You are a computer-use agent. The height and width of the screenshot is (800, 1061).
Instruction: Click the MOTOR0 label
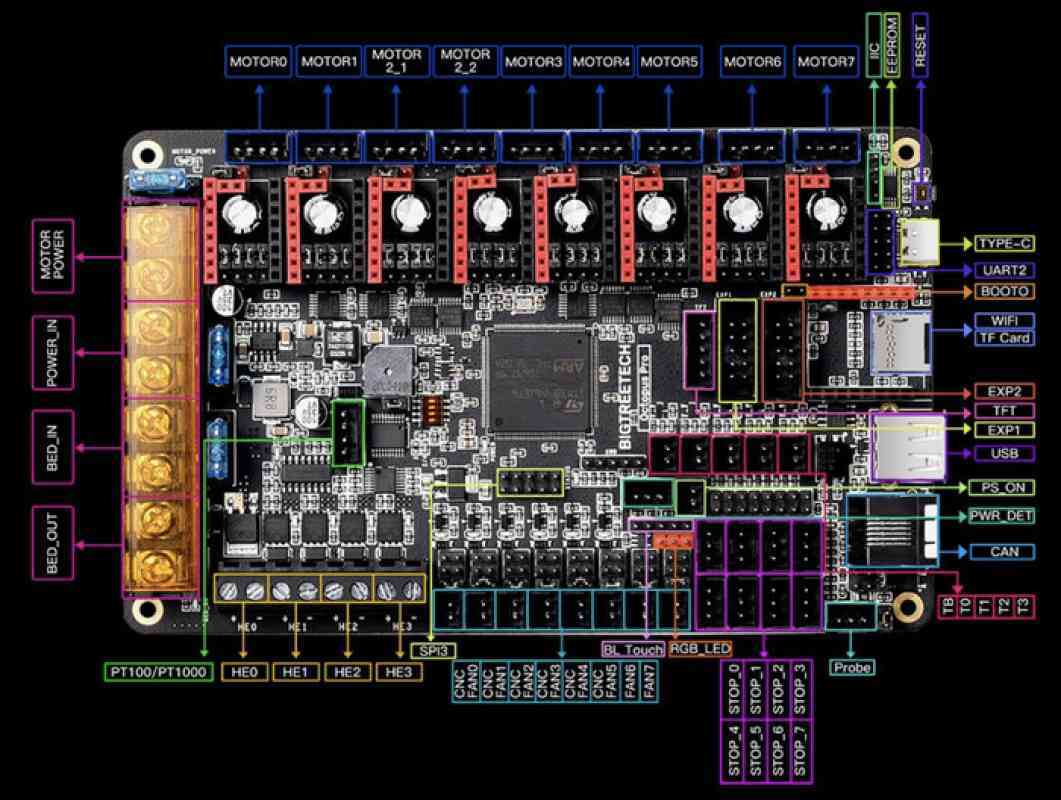click(258, 62)
